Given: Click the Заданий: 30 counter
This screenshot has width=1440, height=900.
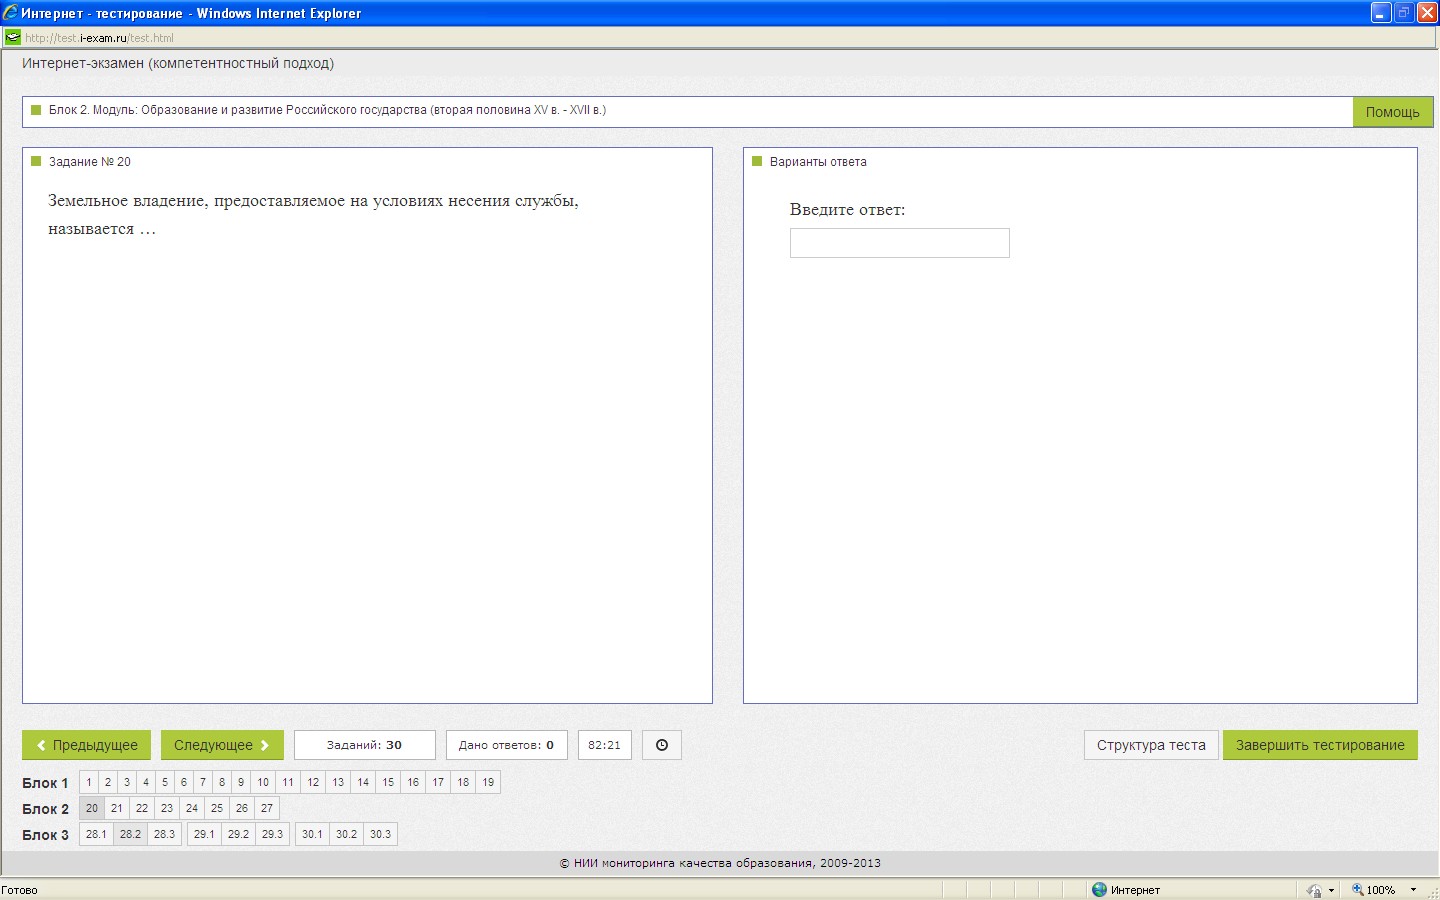Looking at the screenshot, I should pyautogui.click(x=364, y=745).
